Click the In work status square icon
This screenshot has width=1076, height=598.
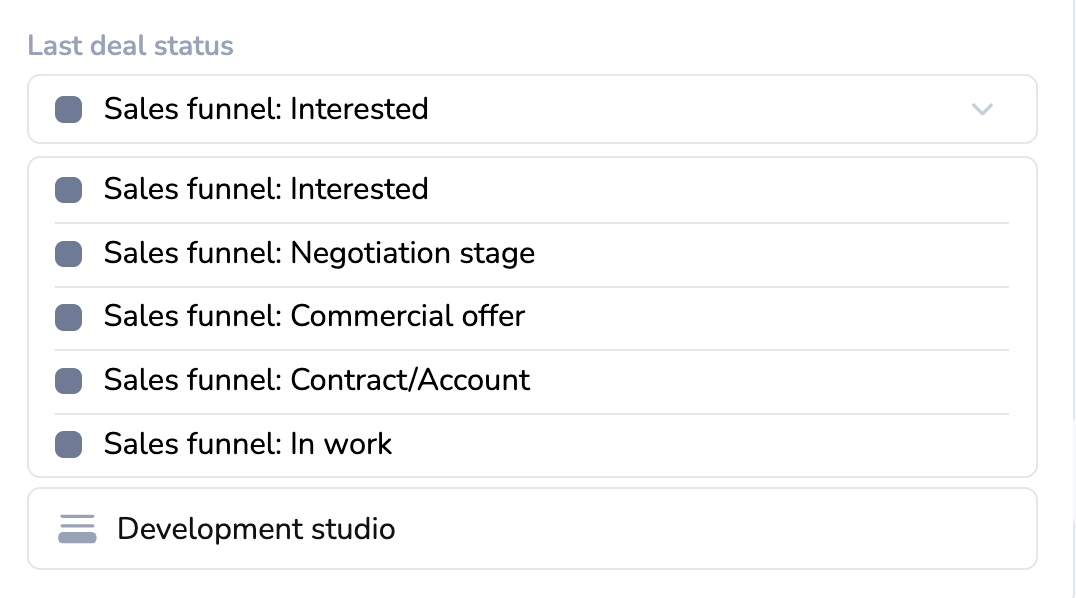(68, 444)
